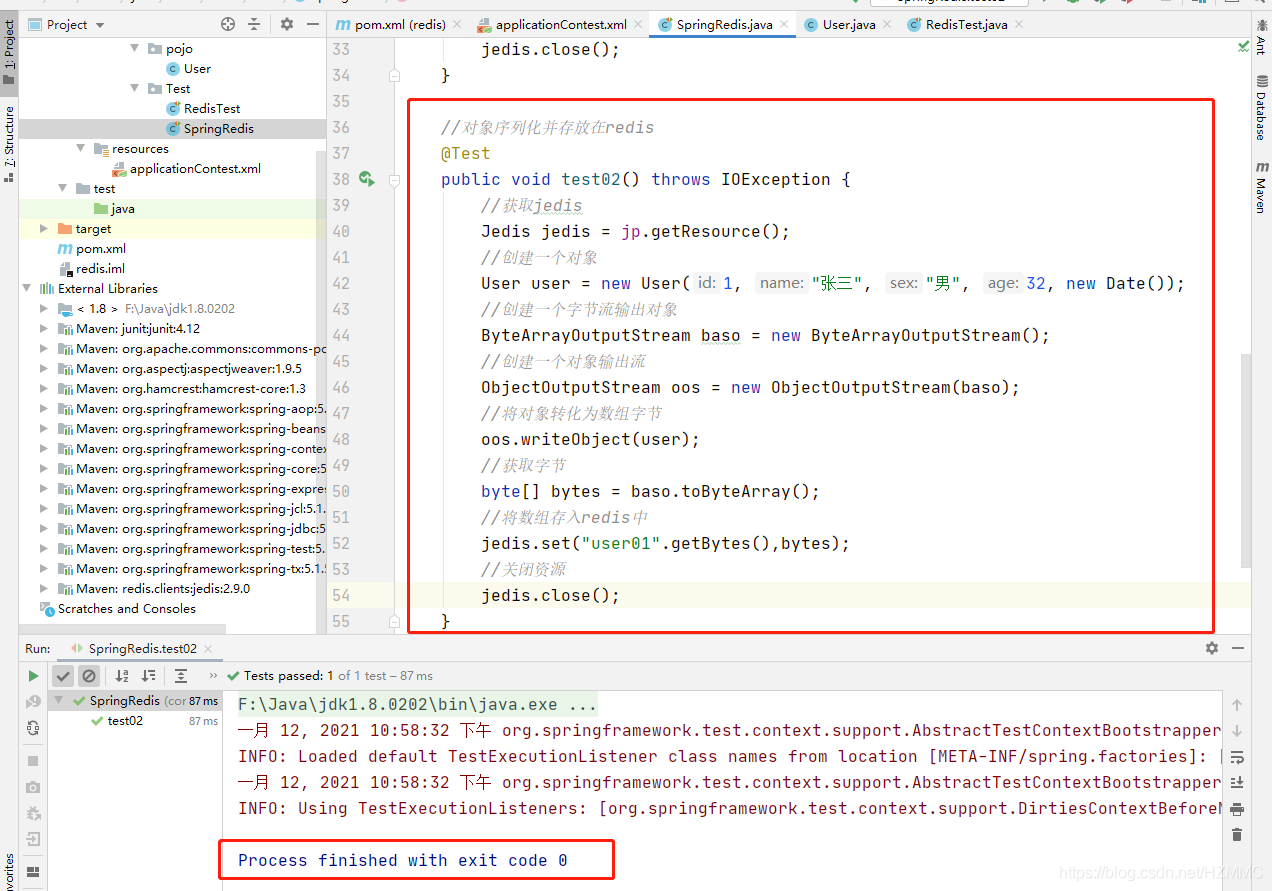Toggle the Structure tool window stripe
The width and height of the screenshot is (1272, 891).
pos(9,142)
